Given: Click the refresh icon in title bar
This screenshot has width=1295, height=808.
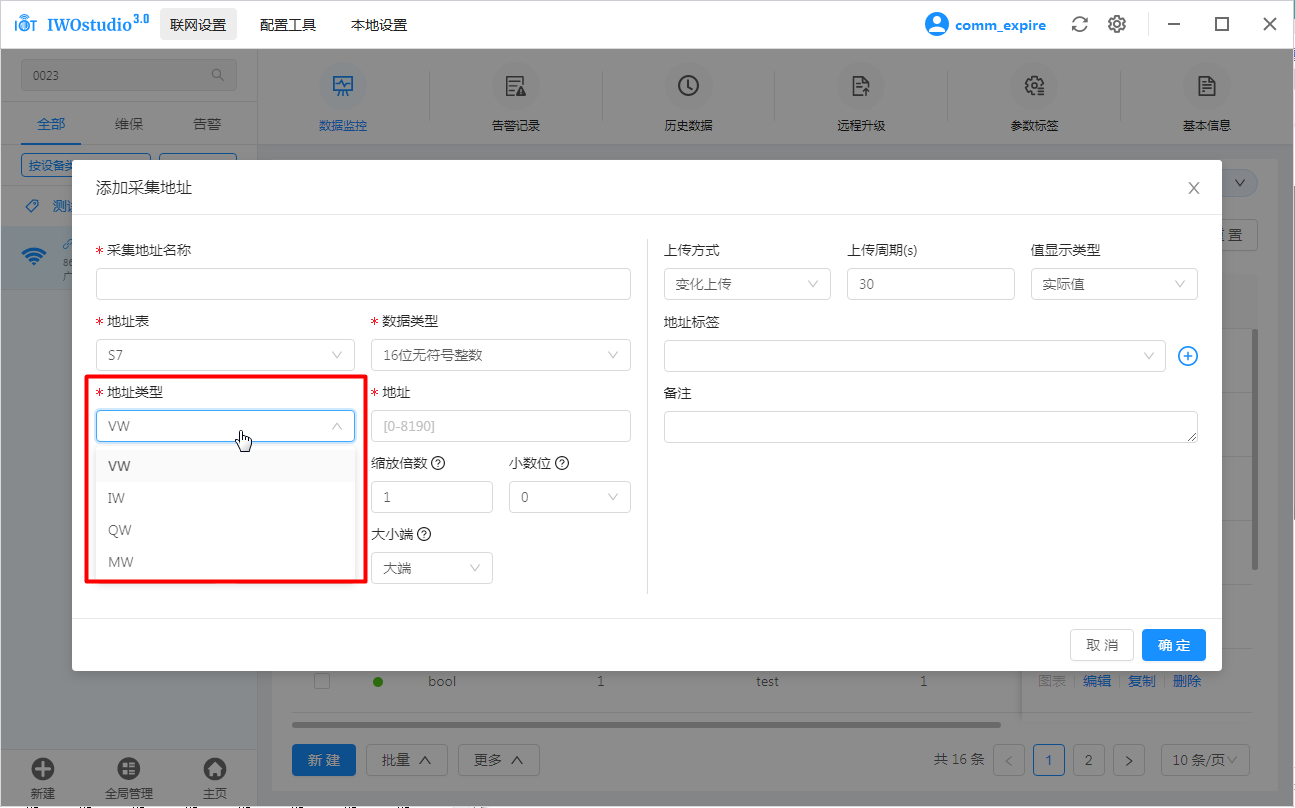Looking at the screenshot, I should tap(1079, 25).
